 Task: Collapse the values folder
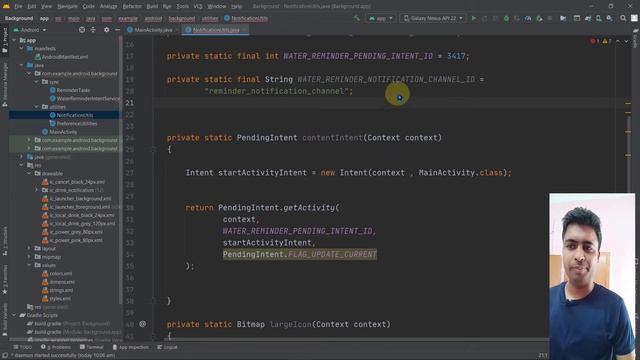(x=29, y=265)
